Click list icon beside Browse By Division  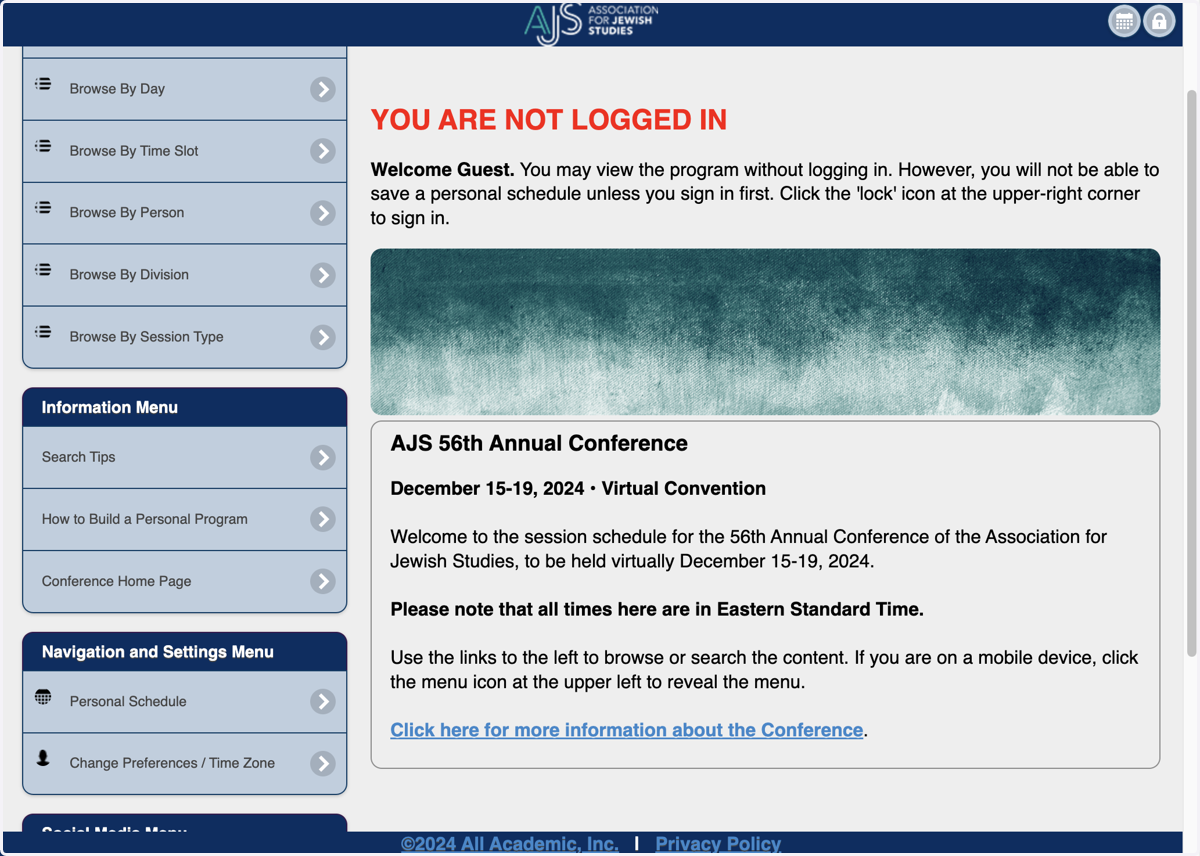click(x=43, y=270)
